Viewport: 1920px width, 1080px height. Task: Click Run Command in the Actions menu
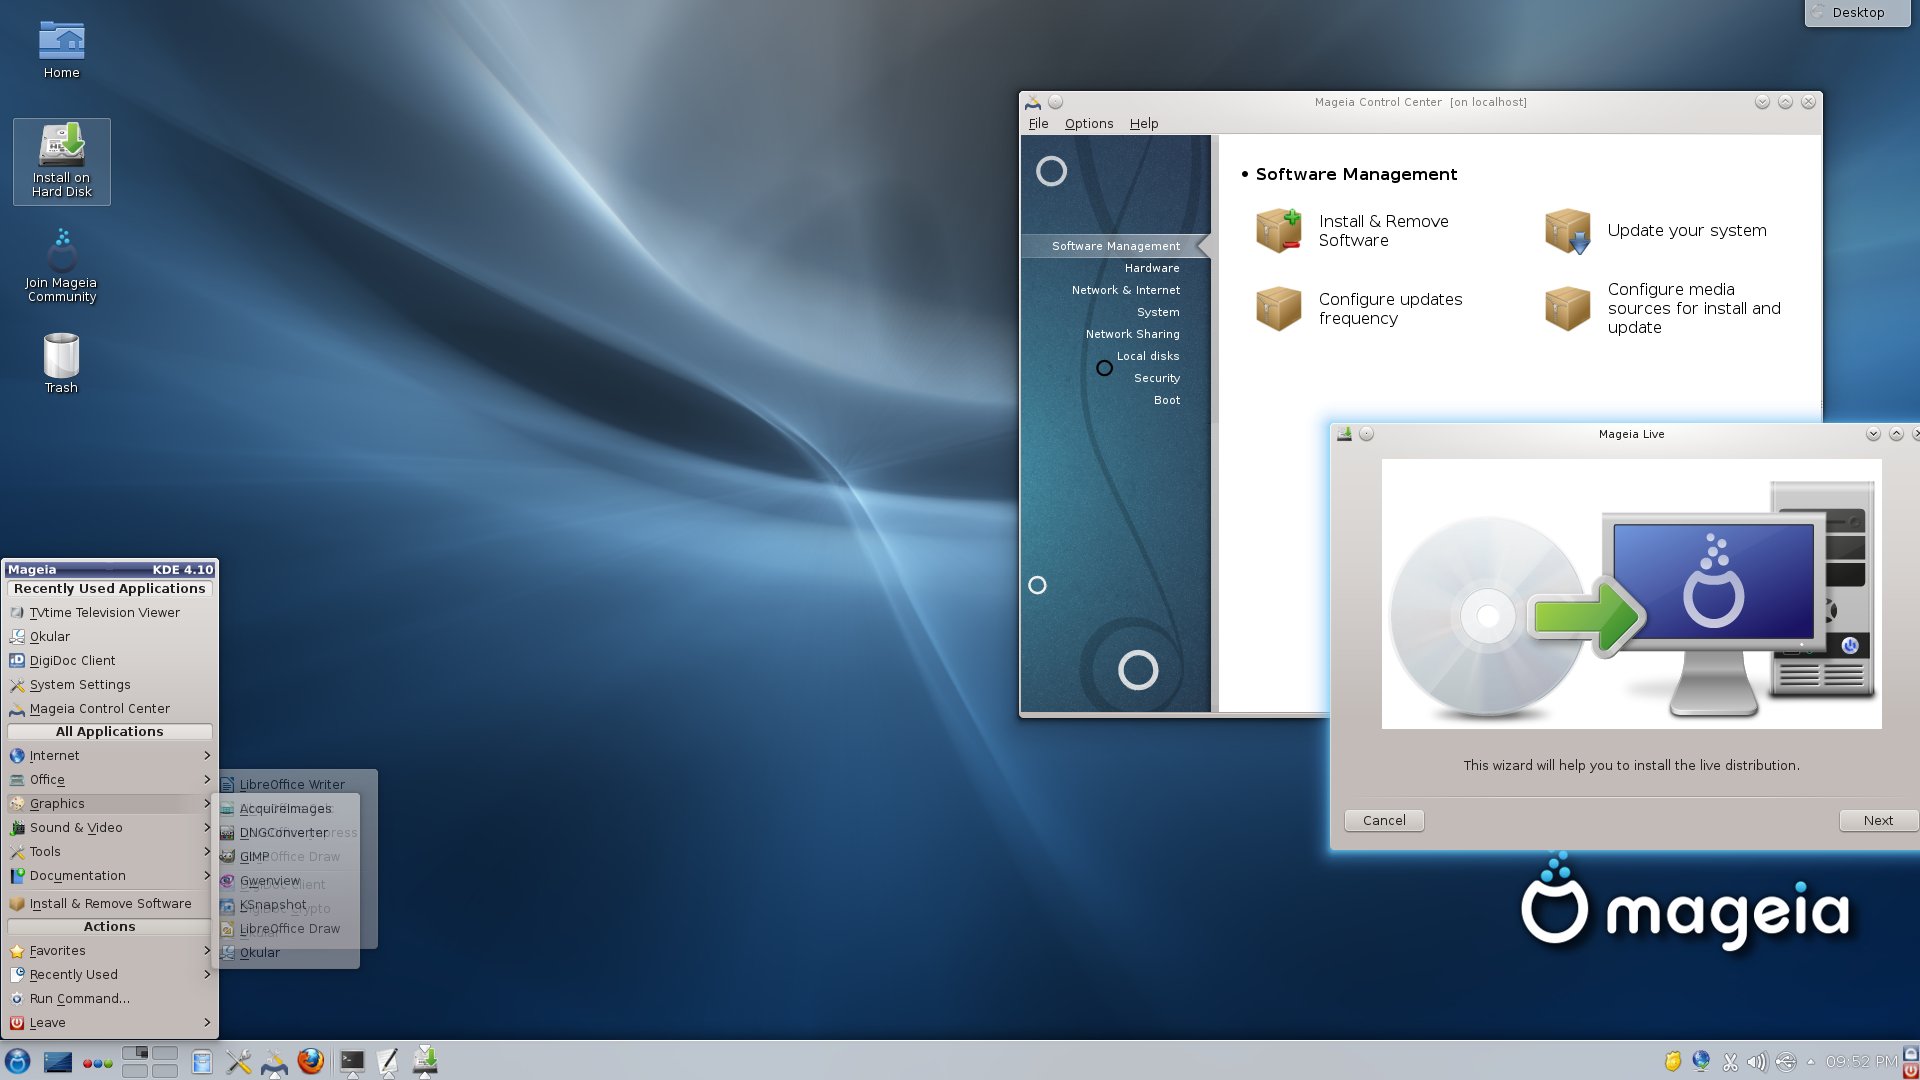pos(80,999)
